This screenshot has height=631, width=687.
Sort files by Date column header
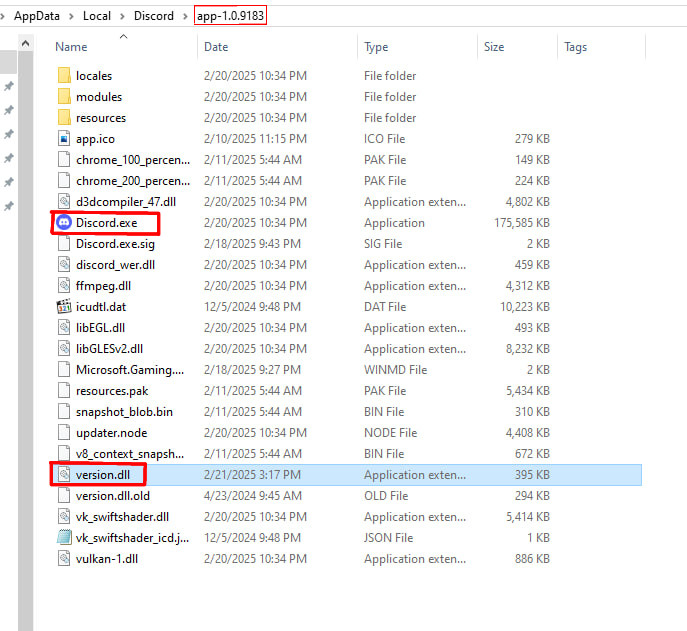216,47
